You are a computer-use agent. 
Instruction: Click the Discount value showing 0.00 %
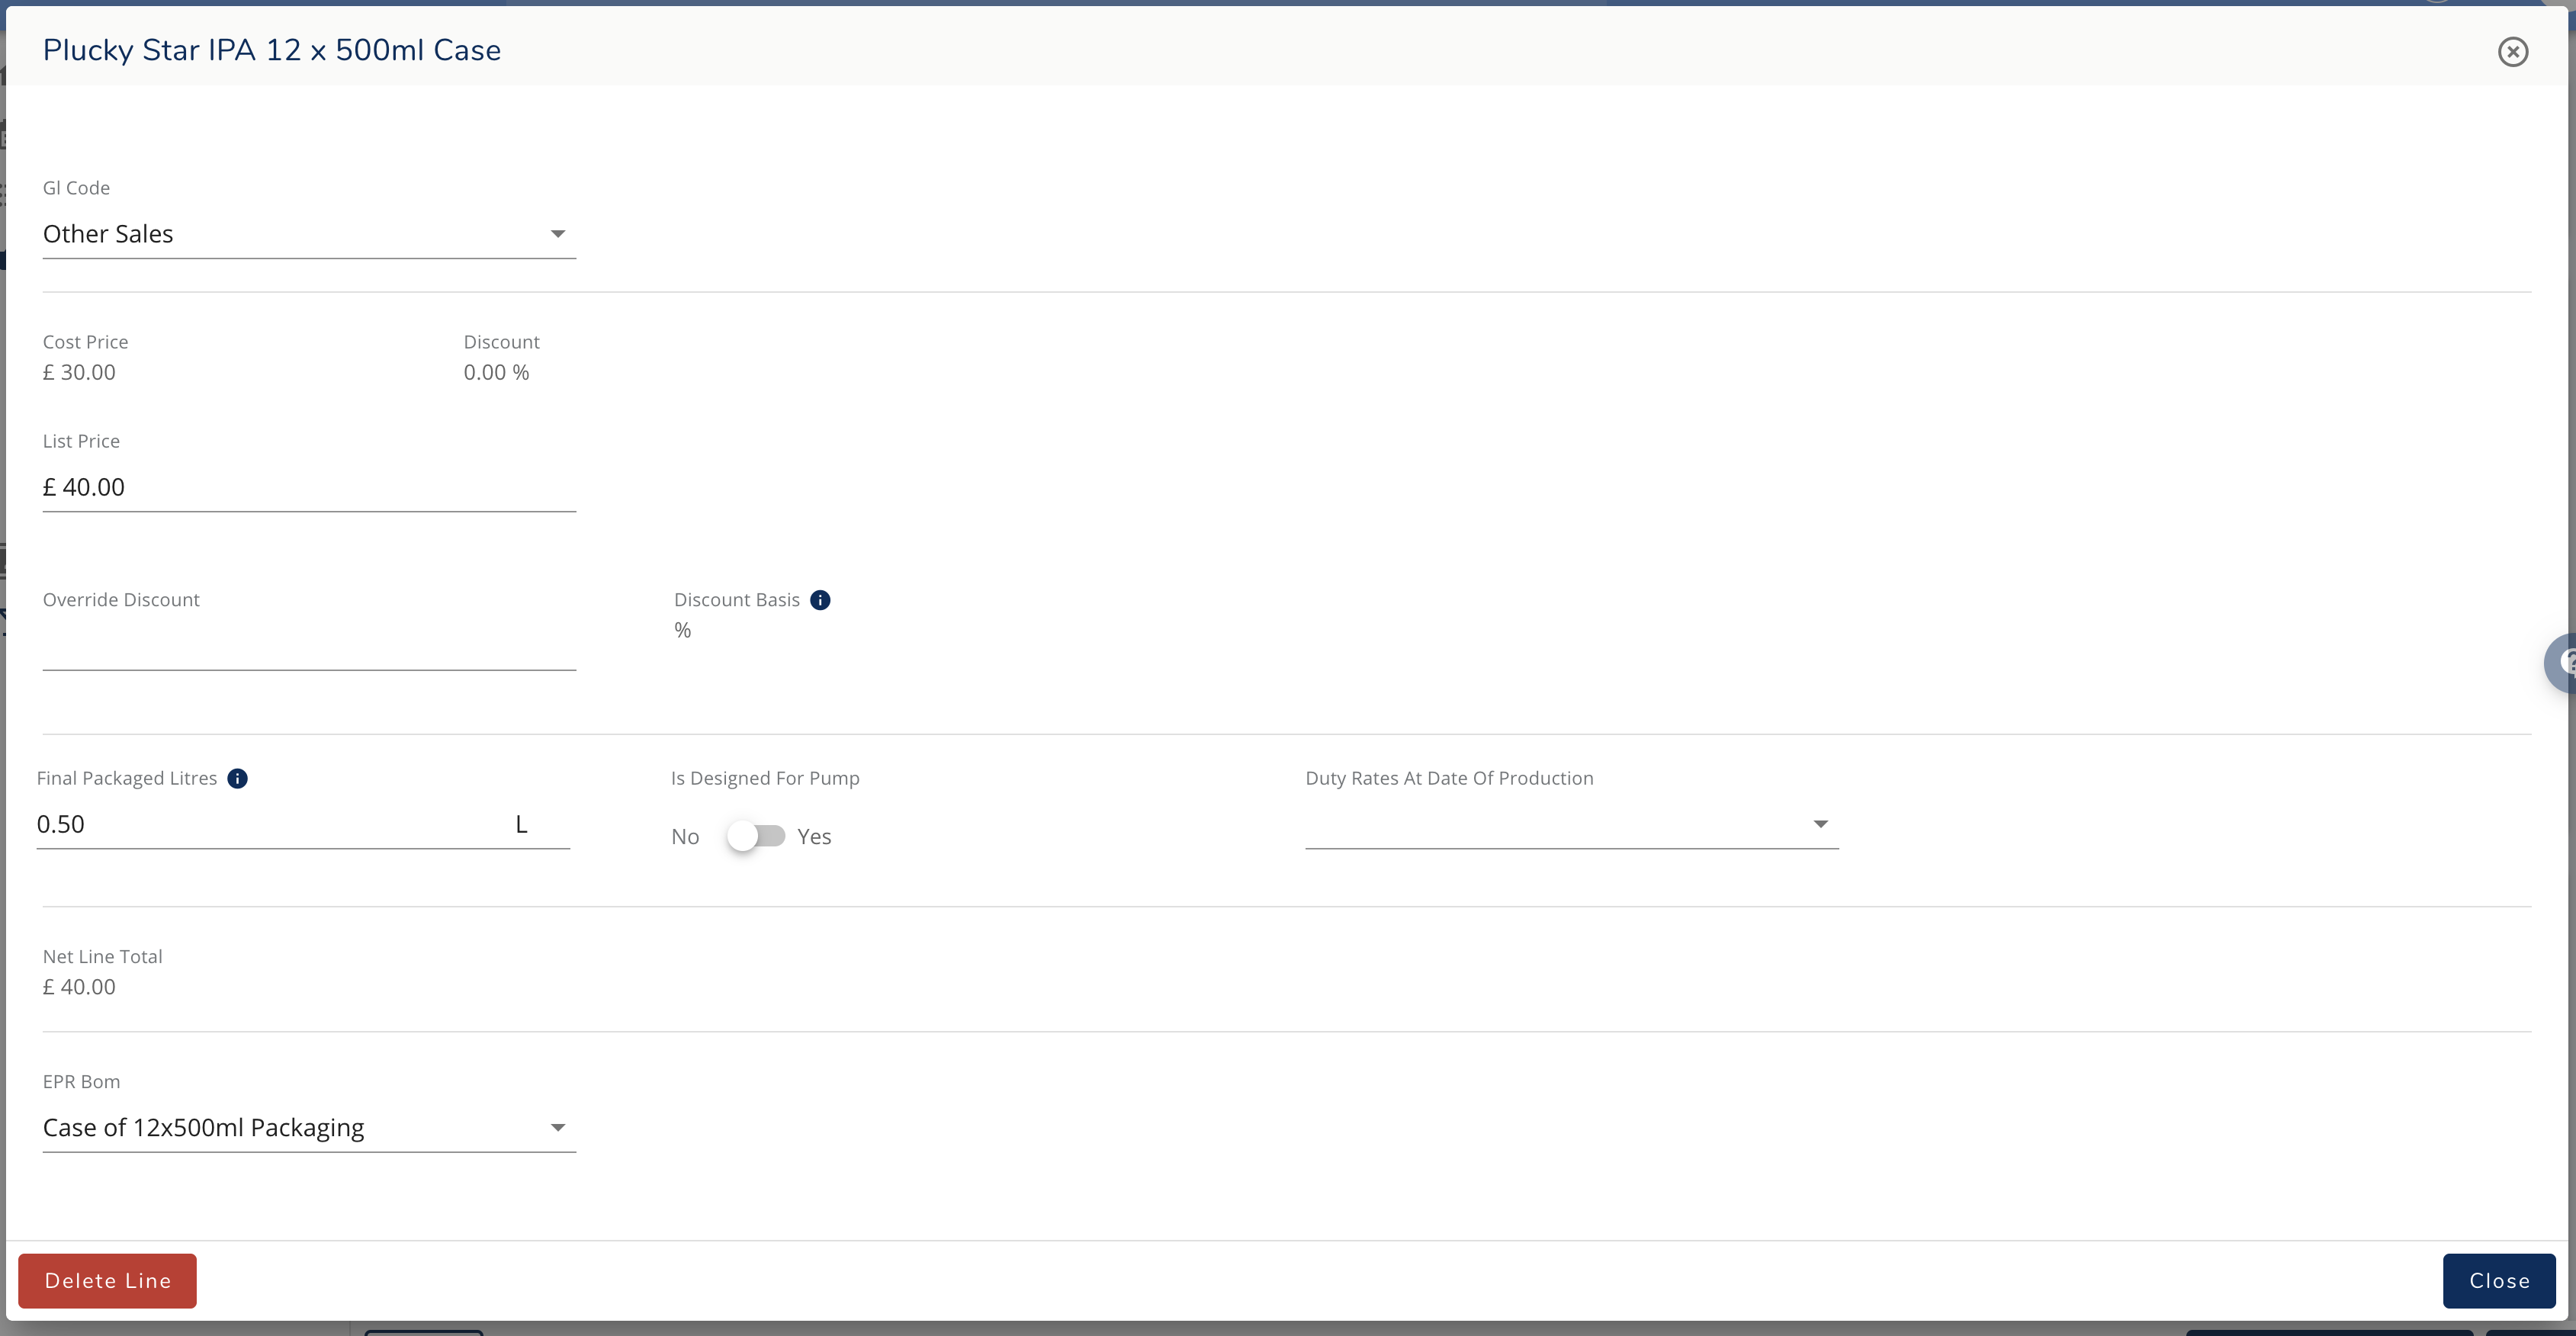[x=496, y=372]
